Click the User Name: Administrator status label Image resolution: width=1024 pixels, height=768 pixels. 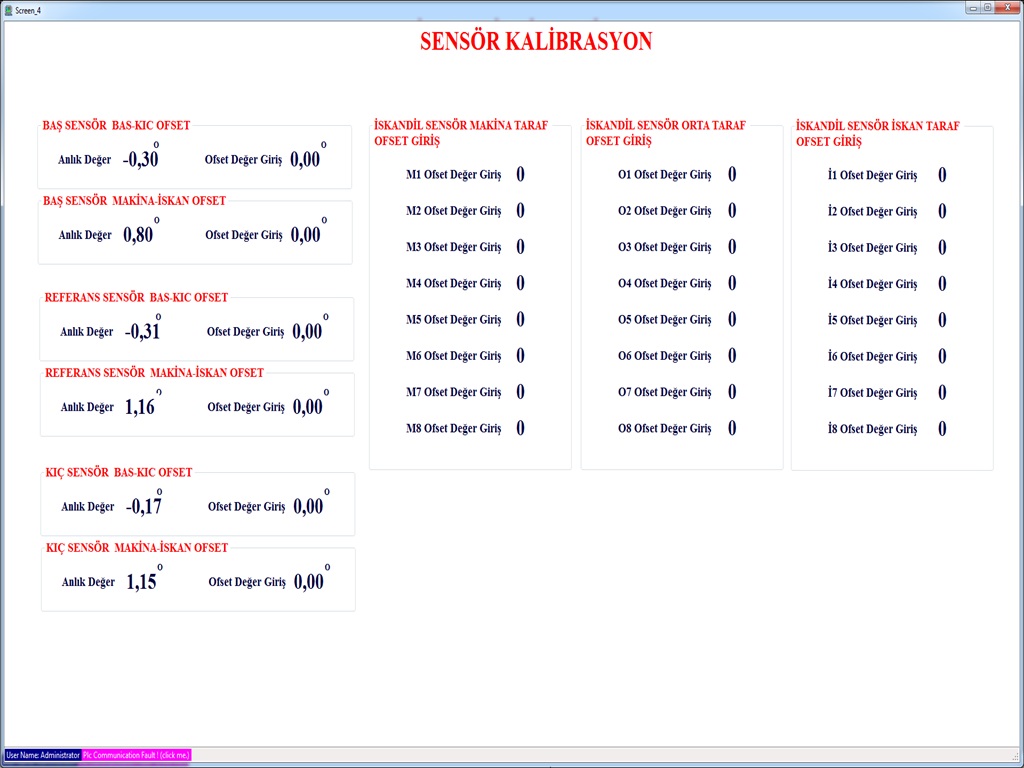pos(42,755)
